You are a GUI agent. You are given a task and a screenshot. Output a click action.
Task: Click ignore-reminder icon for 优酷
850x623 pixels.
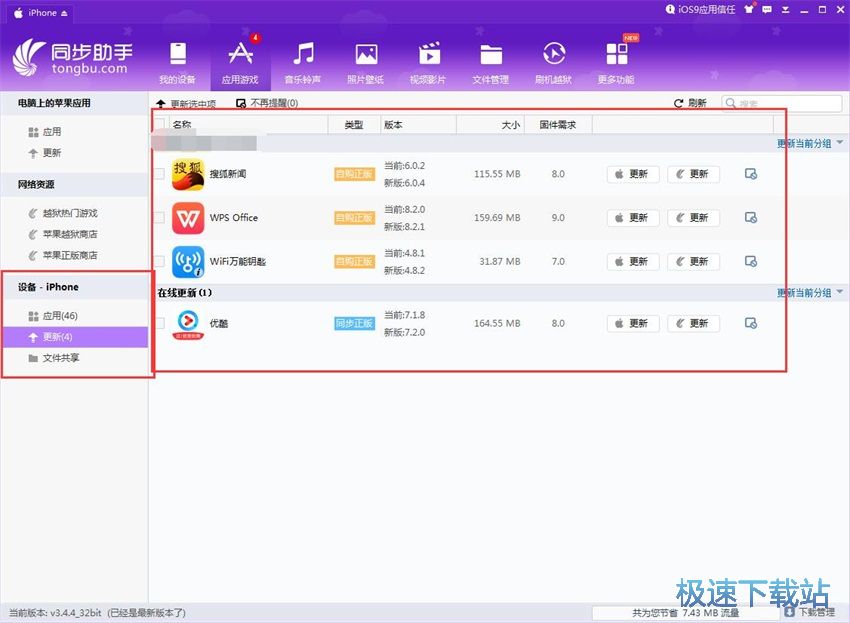coord(751,323)
